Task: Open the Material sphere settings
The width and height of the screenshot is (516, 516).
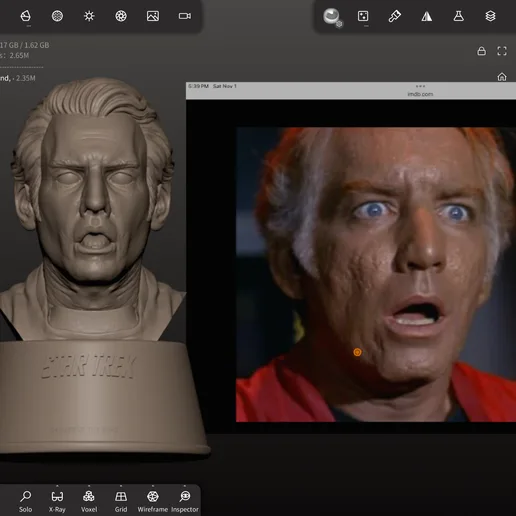Action: point(332,17)
